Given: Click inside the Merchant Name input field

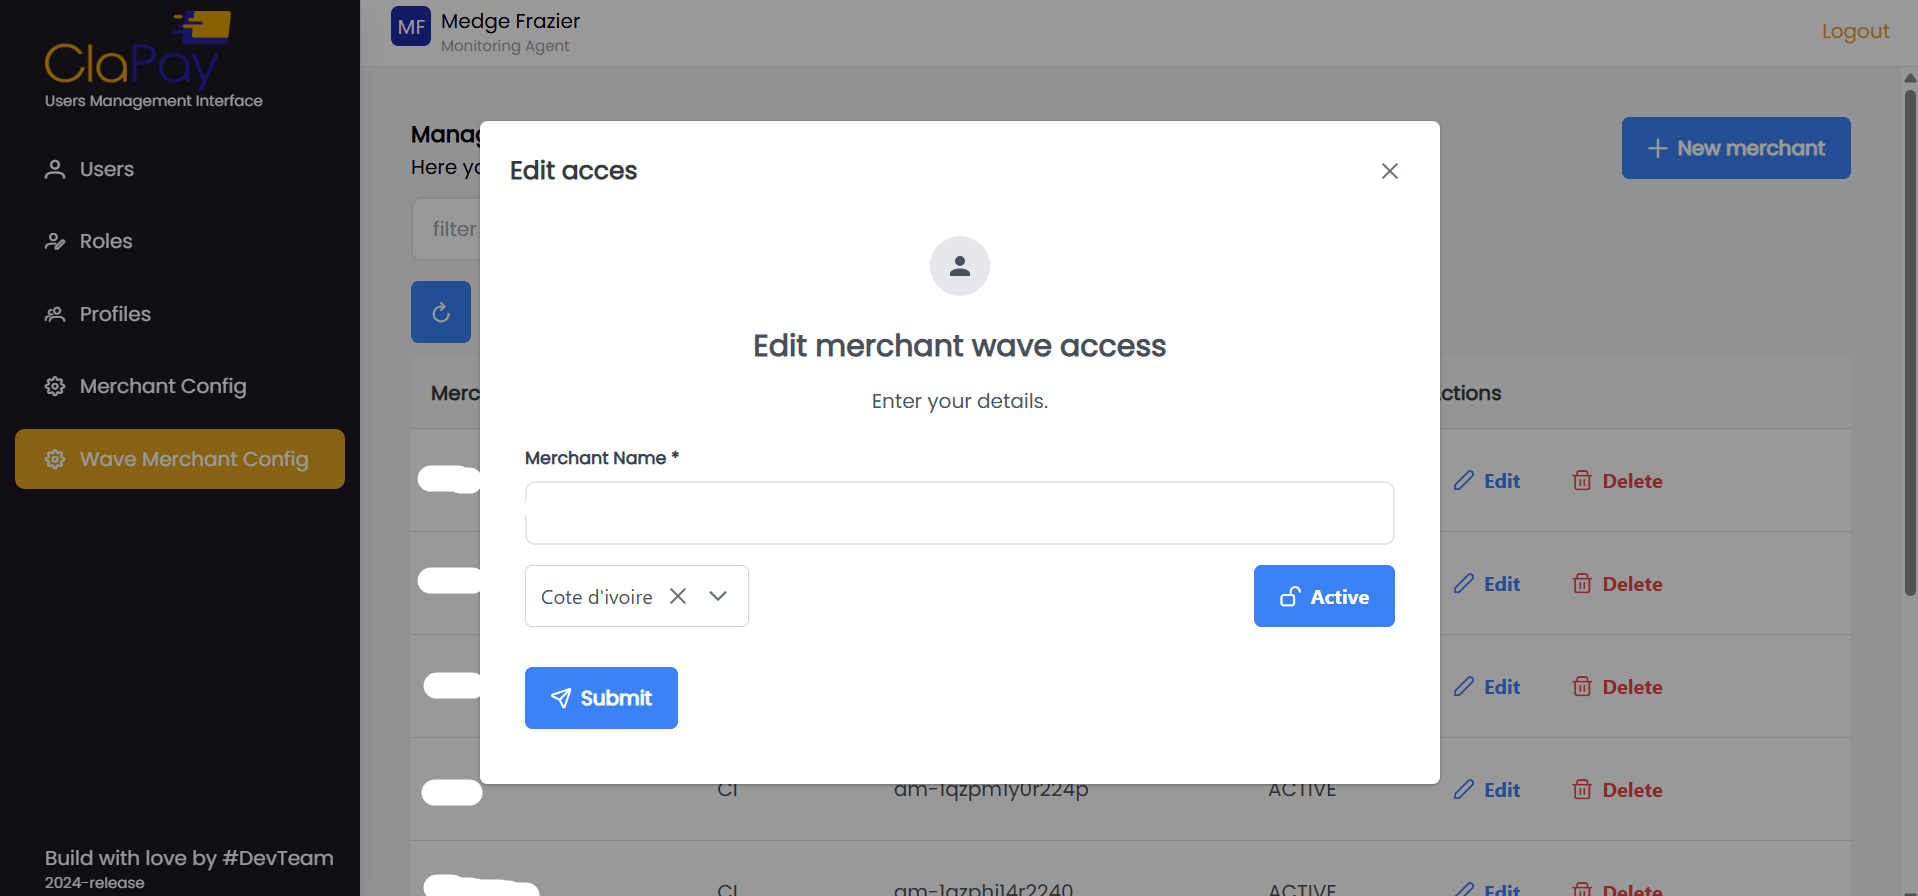Looking at the screenshot, I should pyautogui.click(x=959, y=512).
